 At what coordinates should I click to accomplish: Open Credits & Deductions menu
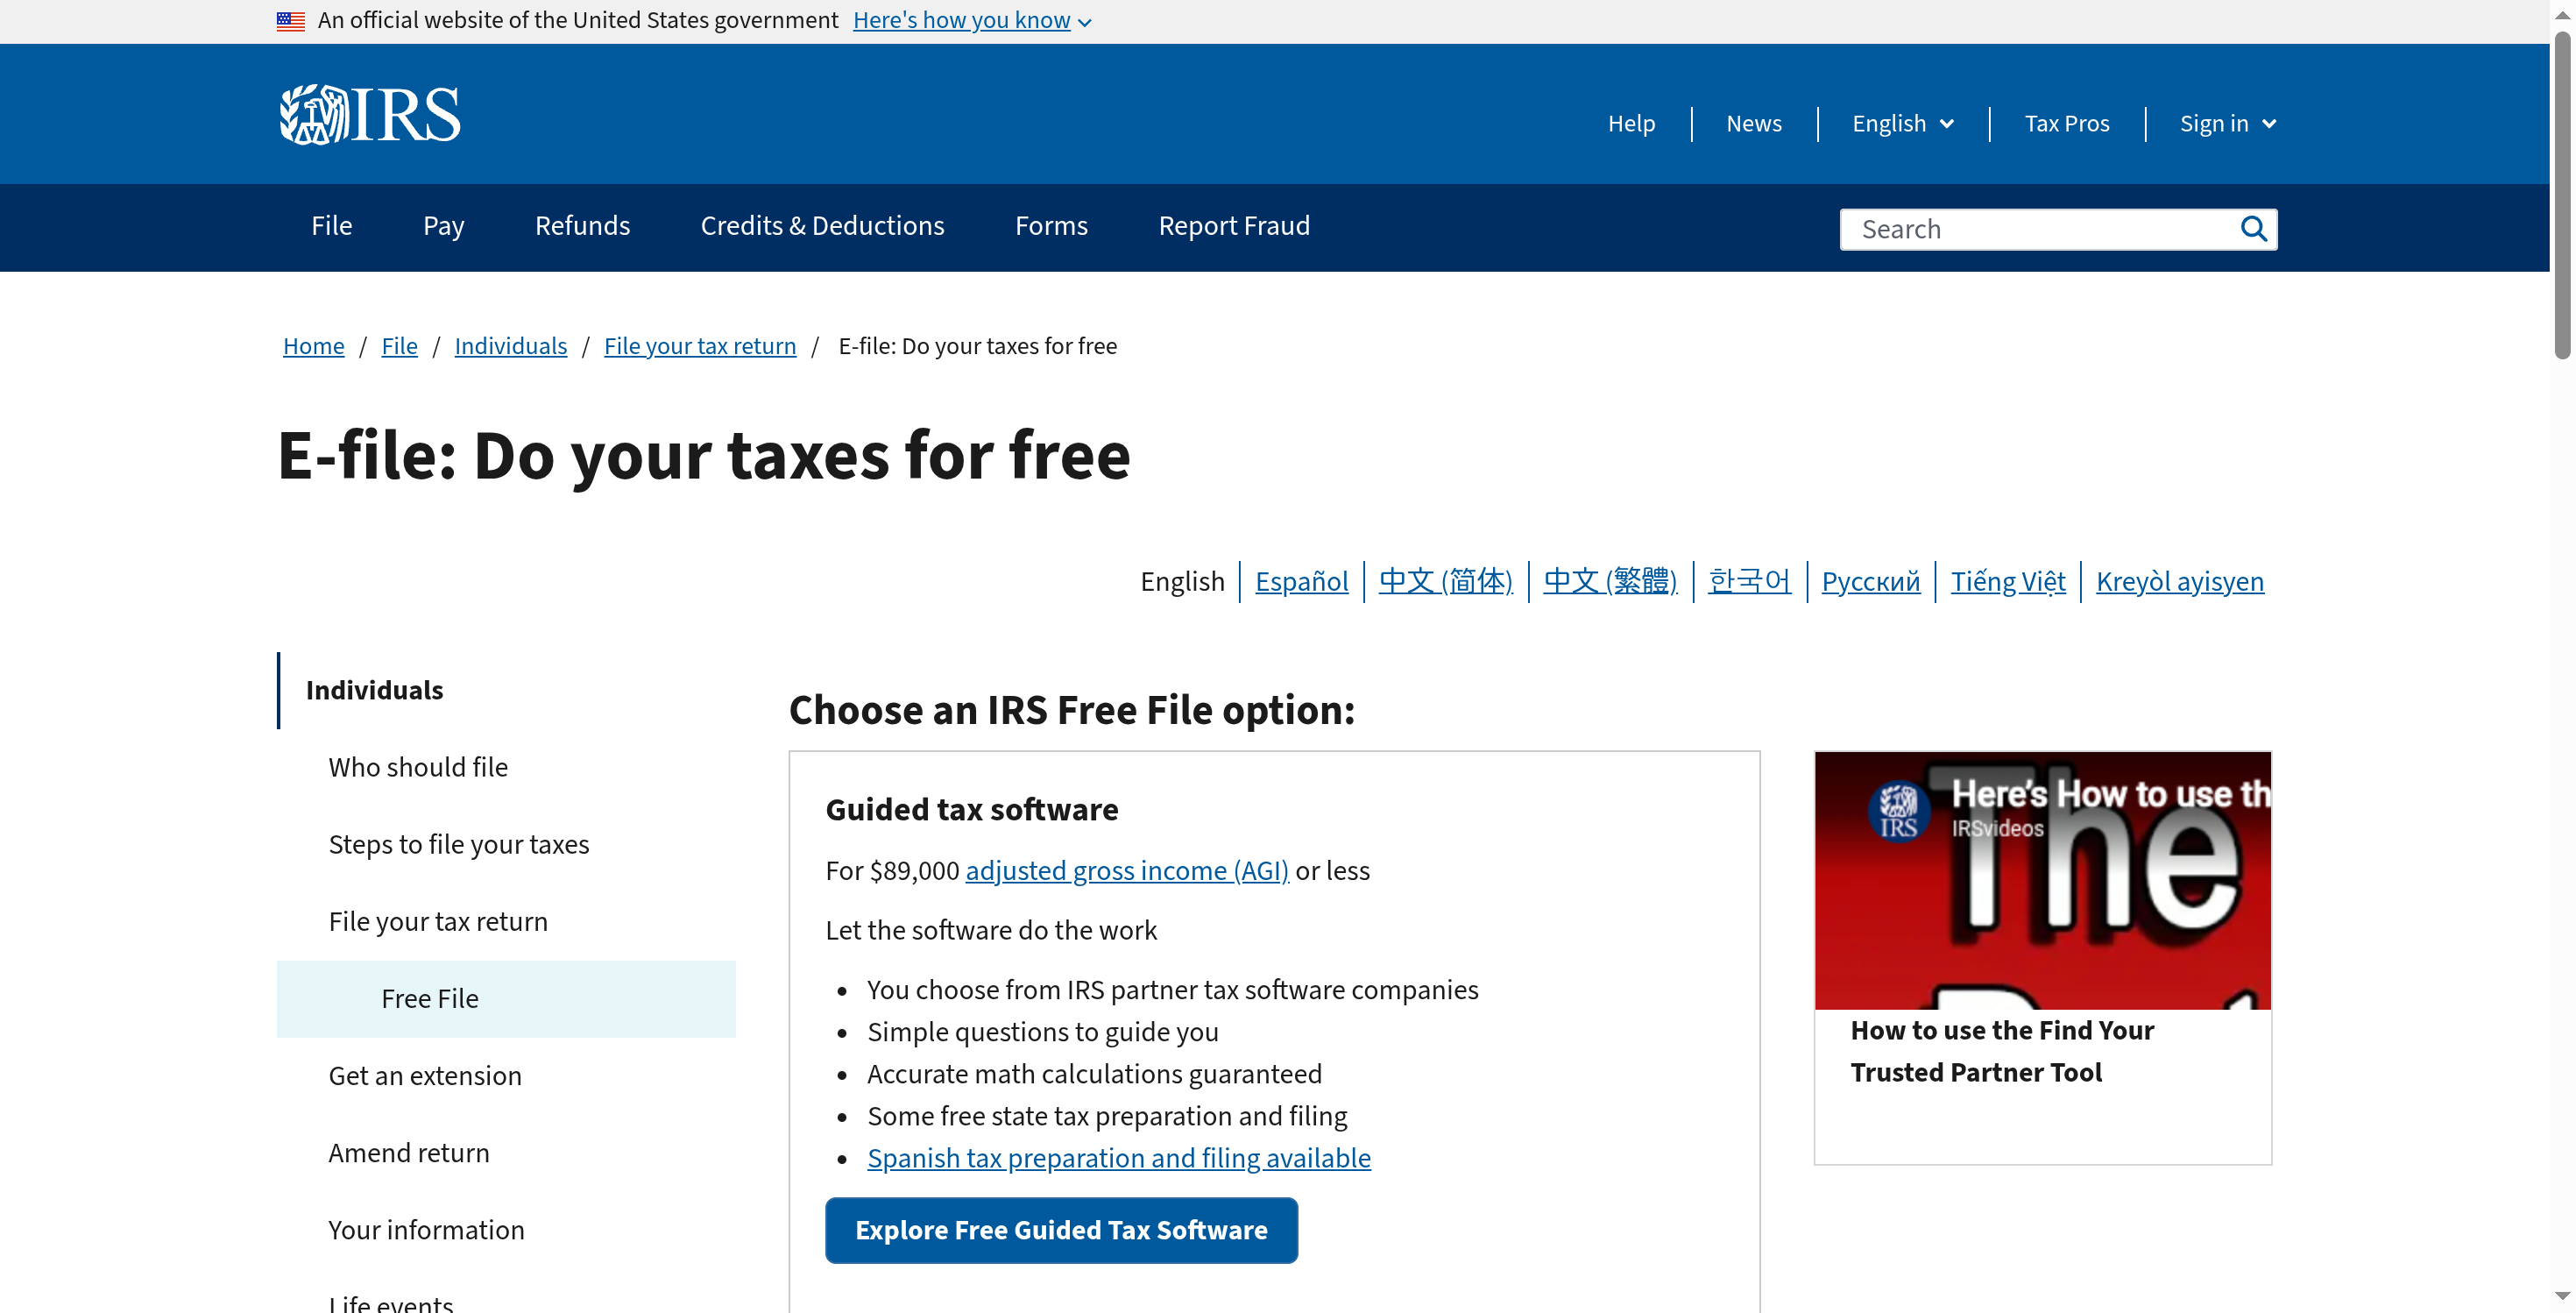point(822,226)
